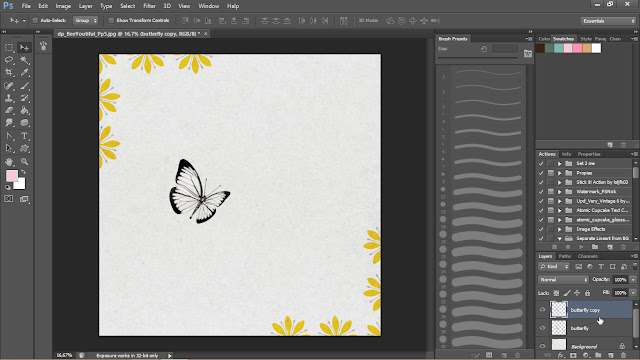
Task: Select the Zoom tool
Action: click(x=24, y=162)
